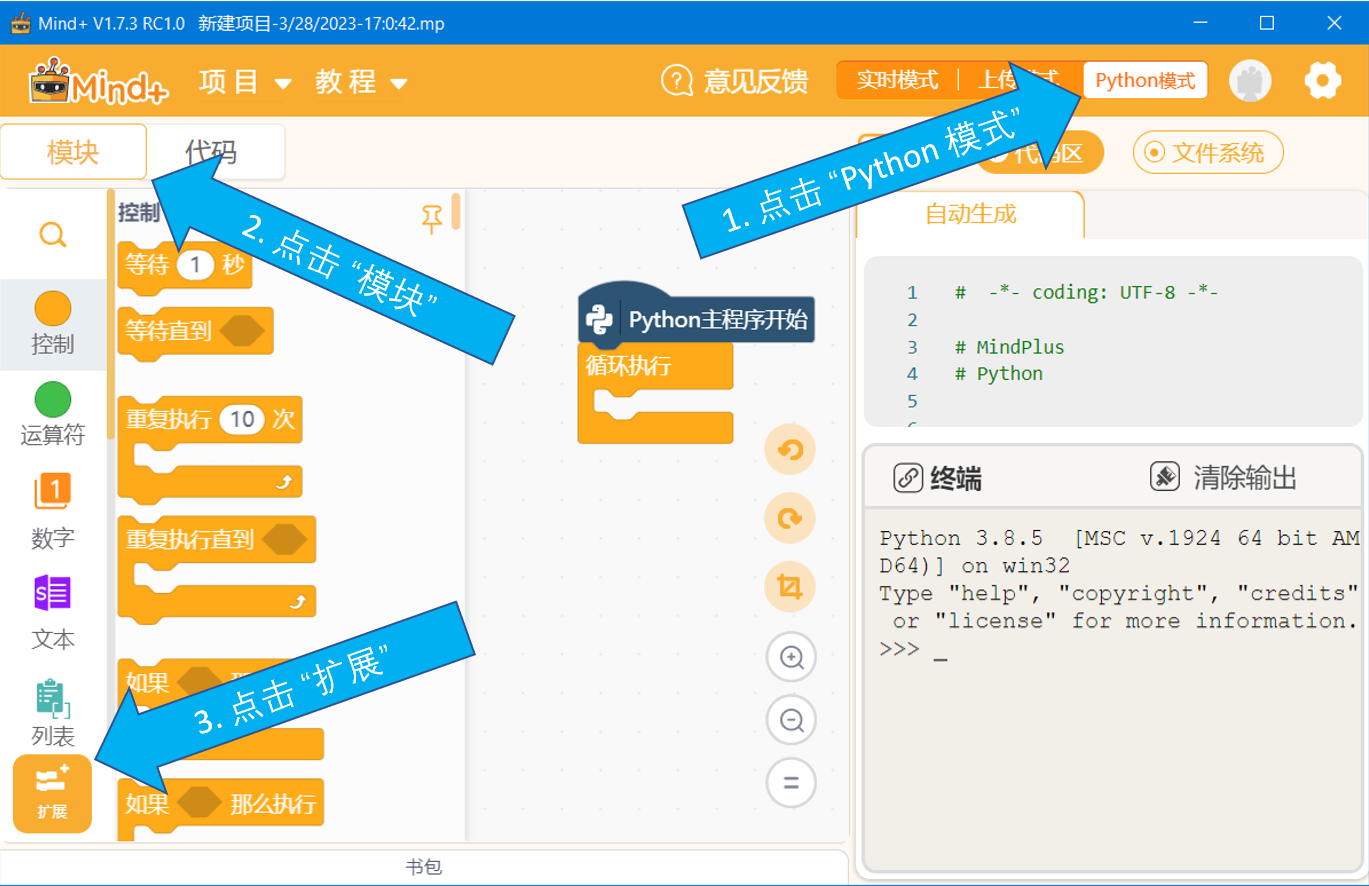Select the 代码 tab
This screenshot has height=886, width=1369.
point(212,152)
